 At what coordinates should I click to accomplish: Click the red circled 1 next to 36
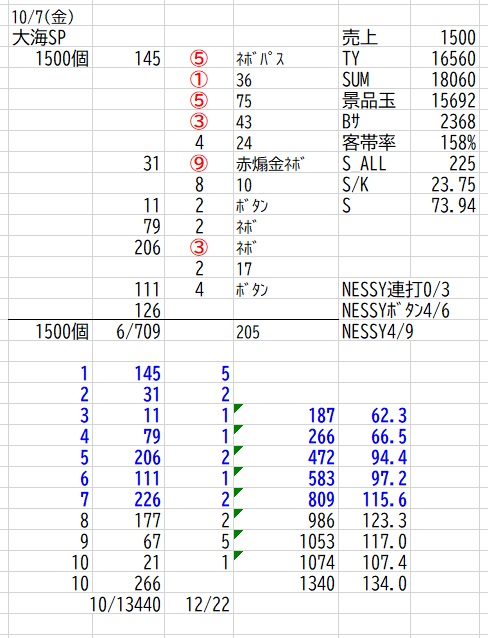tap(199, 79)
